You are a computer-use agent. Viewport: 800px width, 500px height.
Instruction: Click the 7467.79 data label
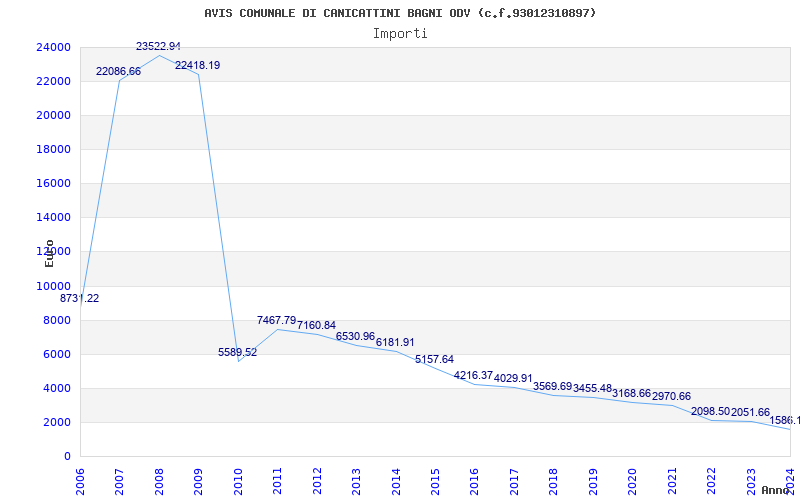coord(277,320)
